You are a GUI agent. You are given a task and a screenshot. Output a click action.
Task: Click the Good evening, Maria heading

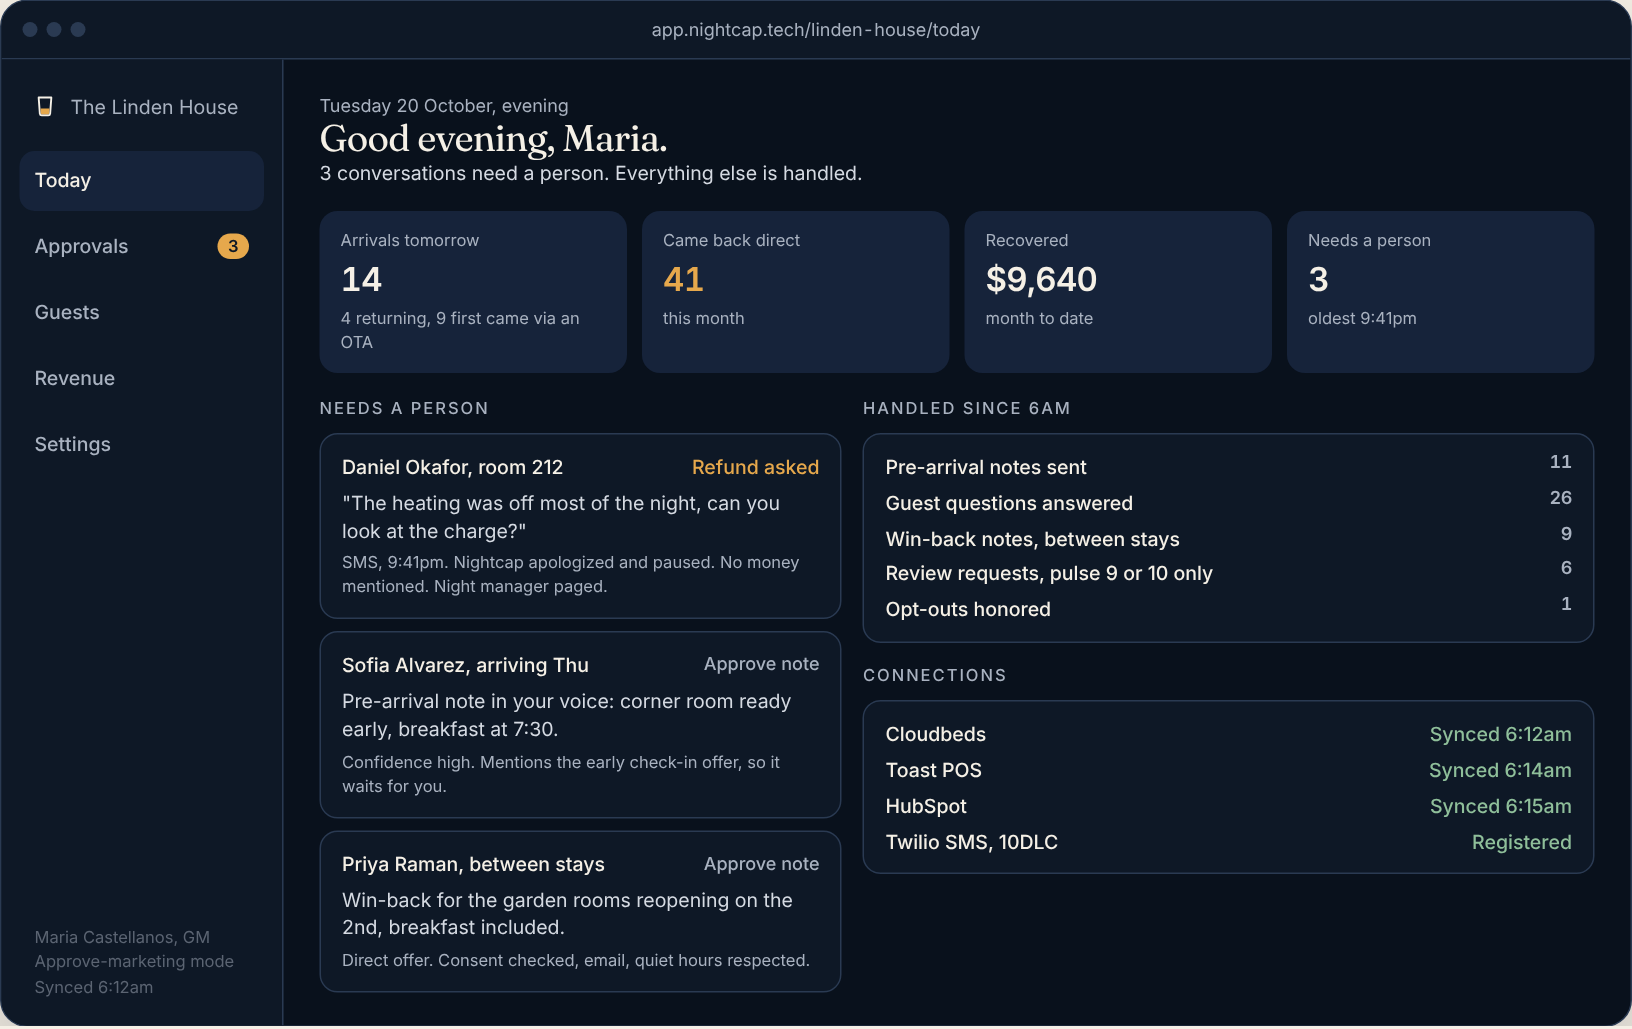[x=493, y=139]
